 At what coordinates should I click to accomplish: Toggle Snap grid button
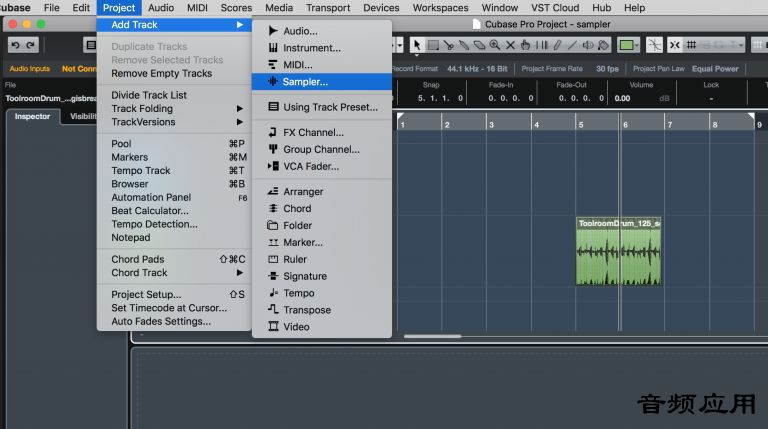click(691, 45)
